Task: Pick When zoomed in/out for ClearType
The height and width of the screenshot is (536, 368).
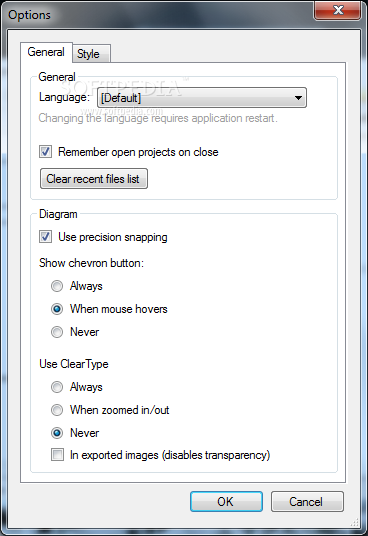Action: click(57, 410)
